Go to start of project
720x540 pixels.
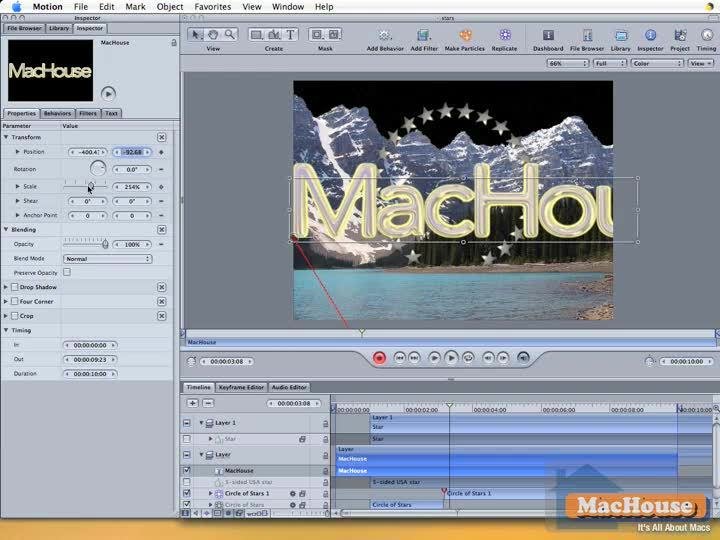tap(399, 358)
